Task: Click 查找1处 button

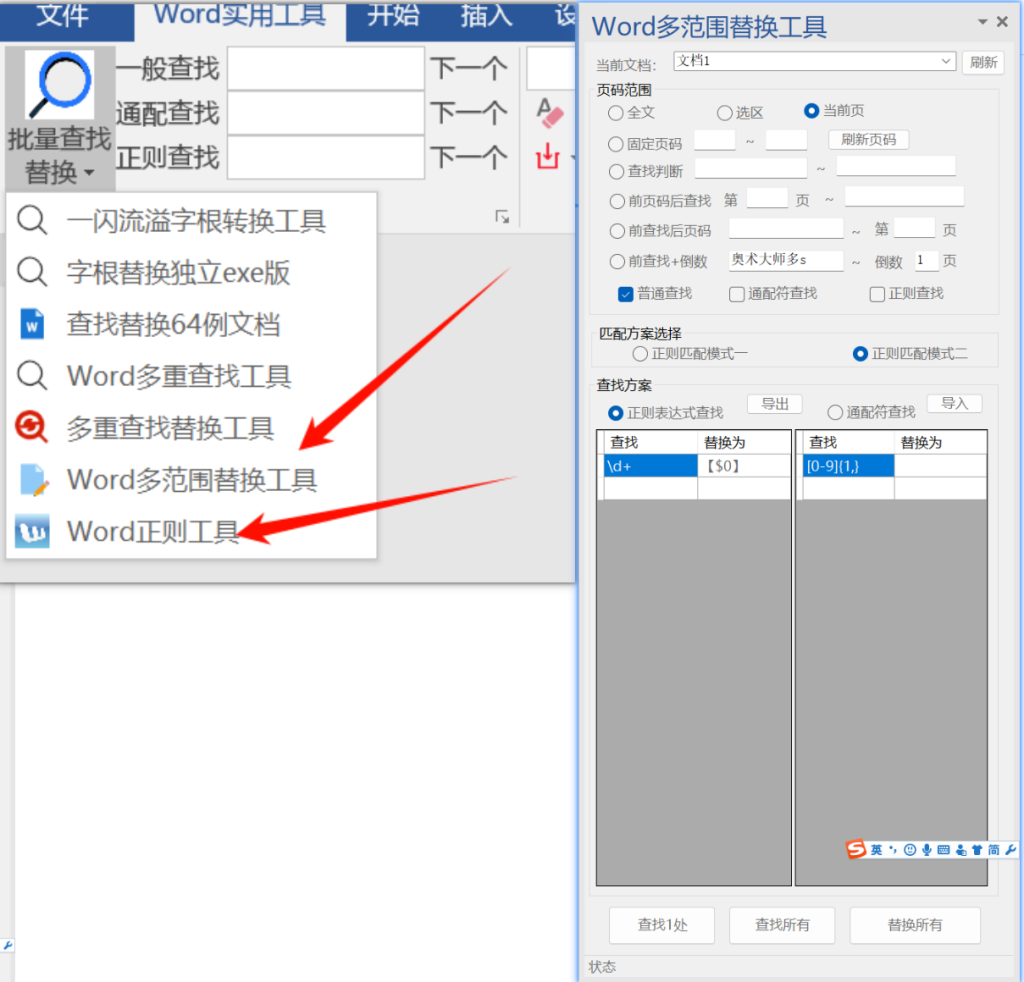Action: 662,925
